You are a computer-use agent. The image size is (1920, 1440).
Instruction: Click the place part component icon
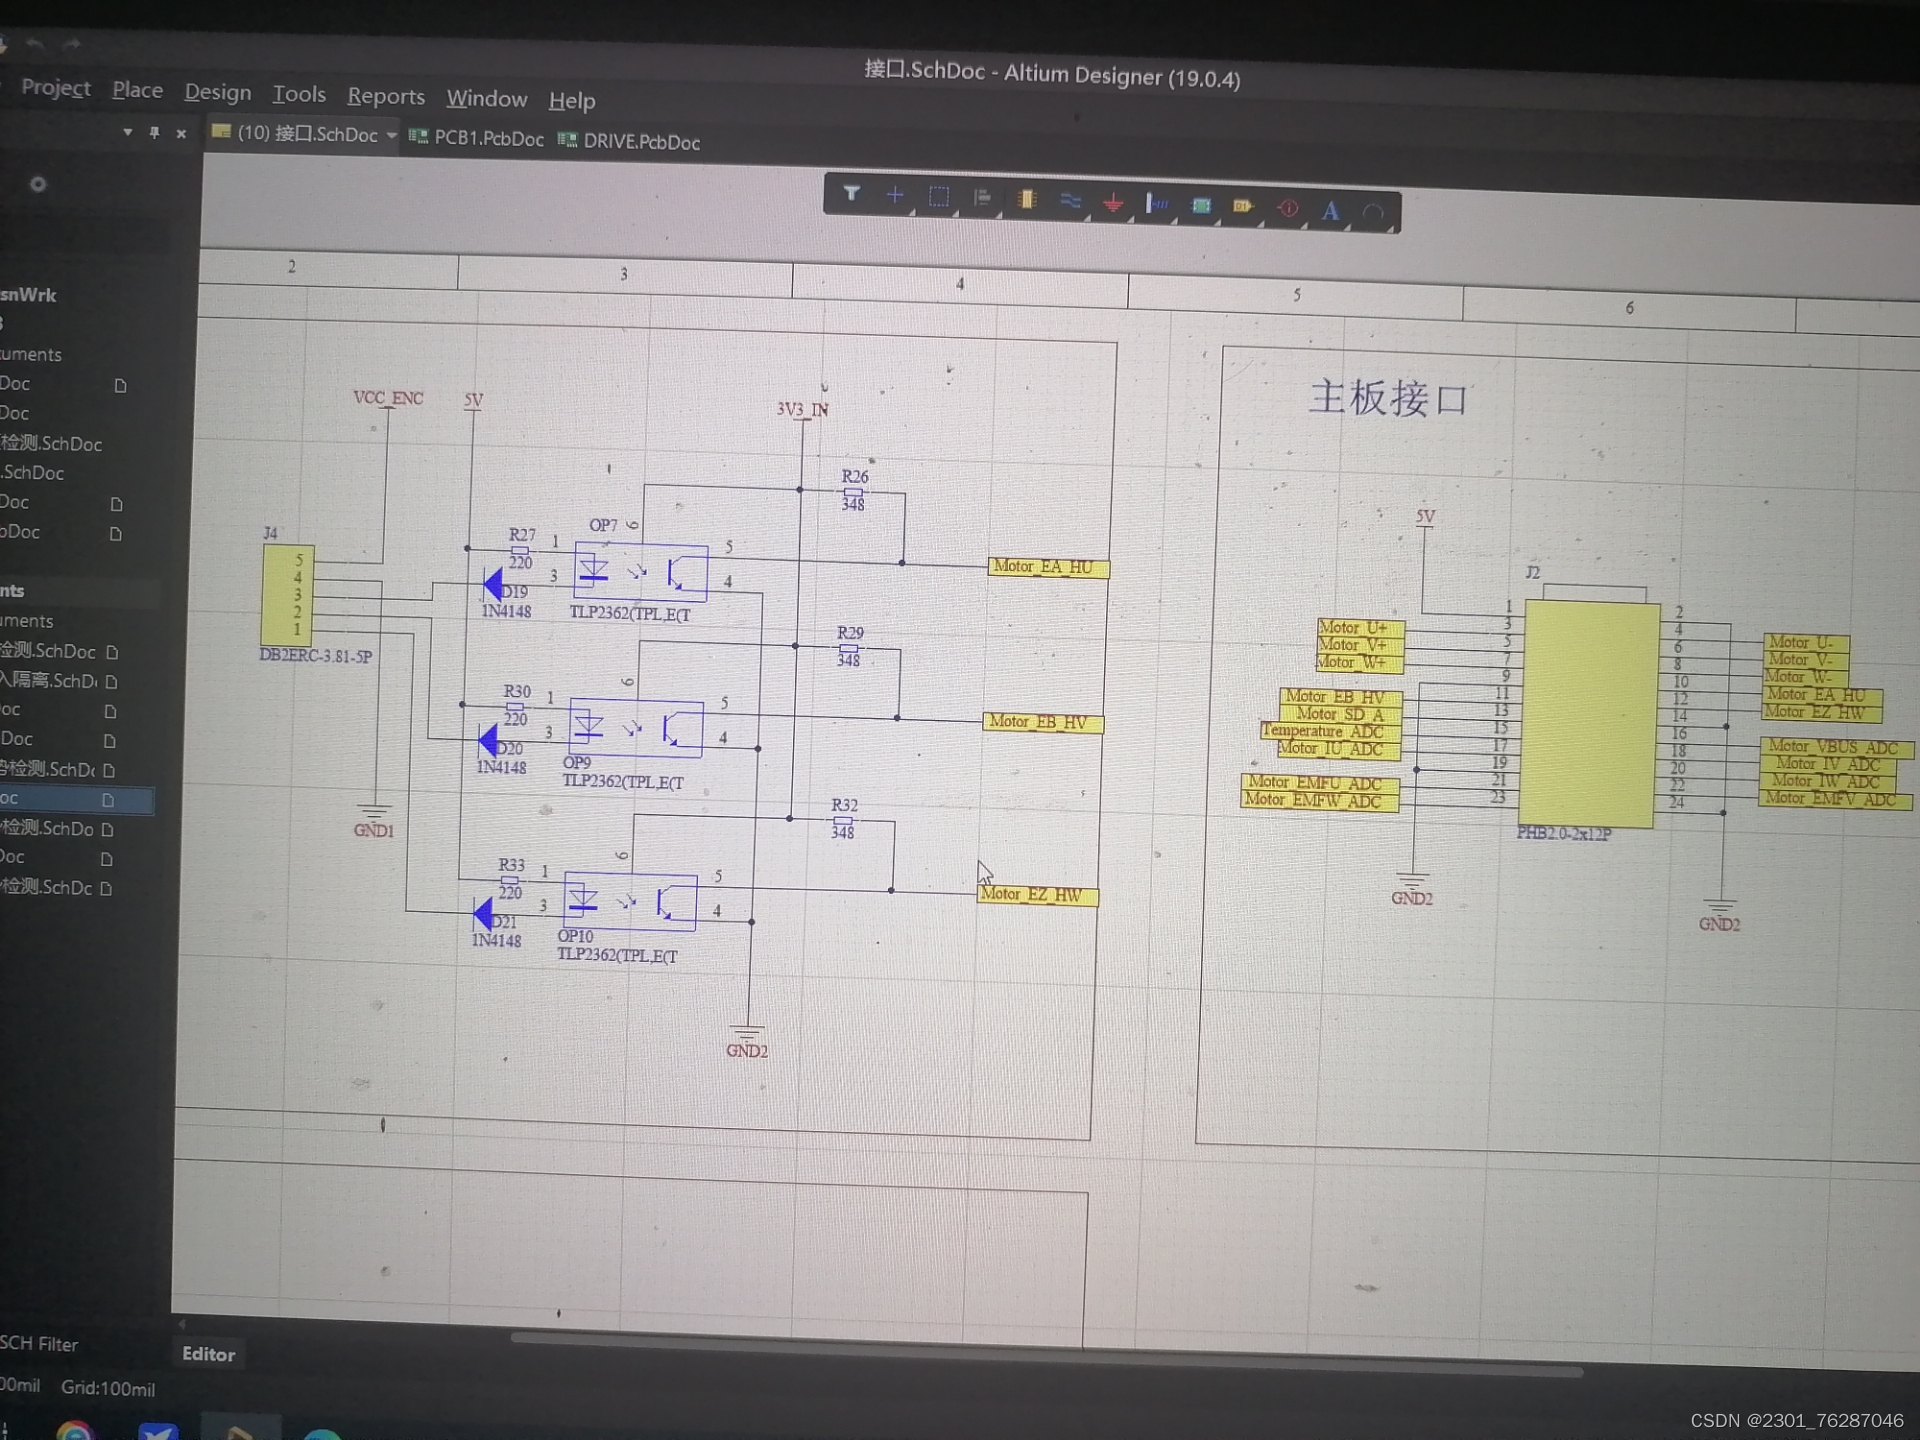point(1026,200)
